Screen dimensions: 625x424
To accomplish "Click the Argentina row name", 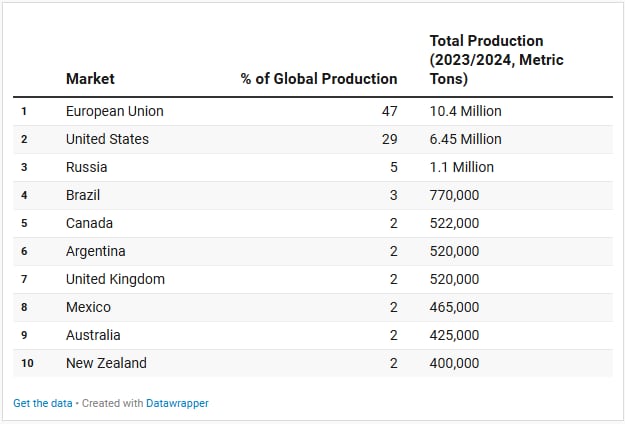I will [x=95, y=251].
